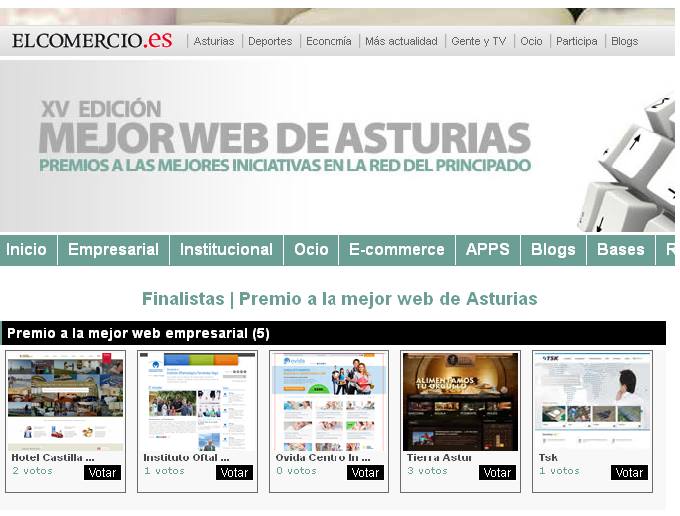Open the Asturias section
This screenshot has height=516, width=680.
click(214, 41)
